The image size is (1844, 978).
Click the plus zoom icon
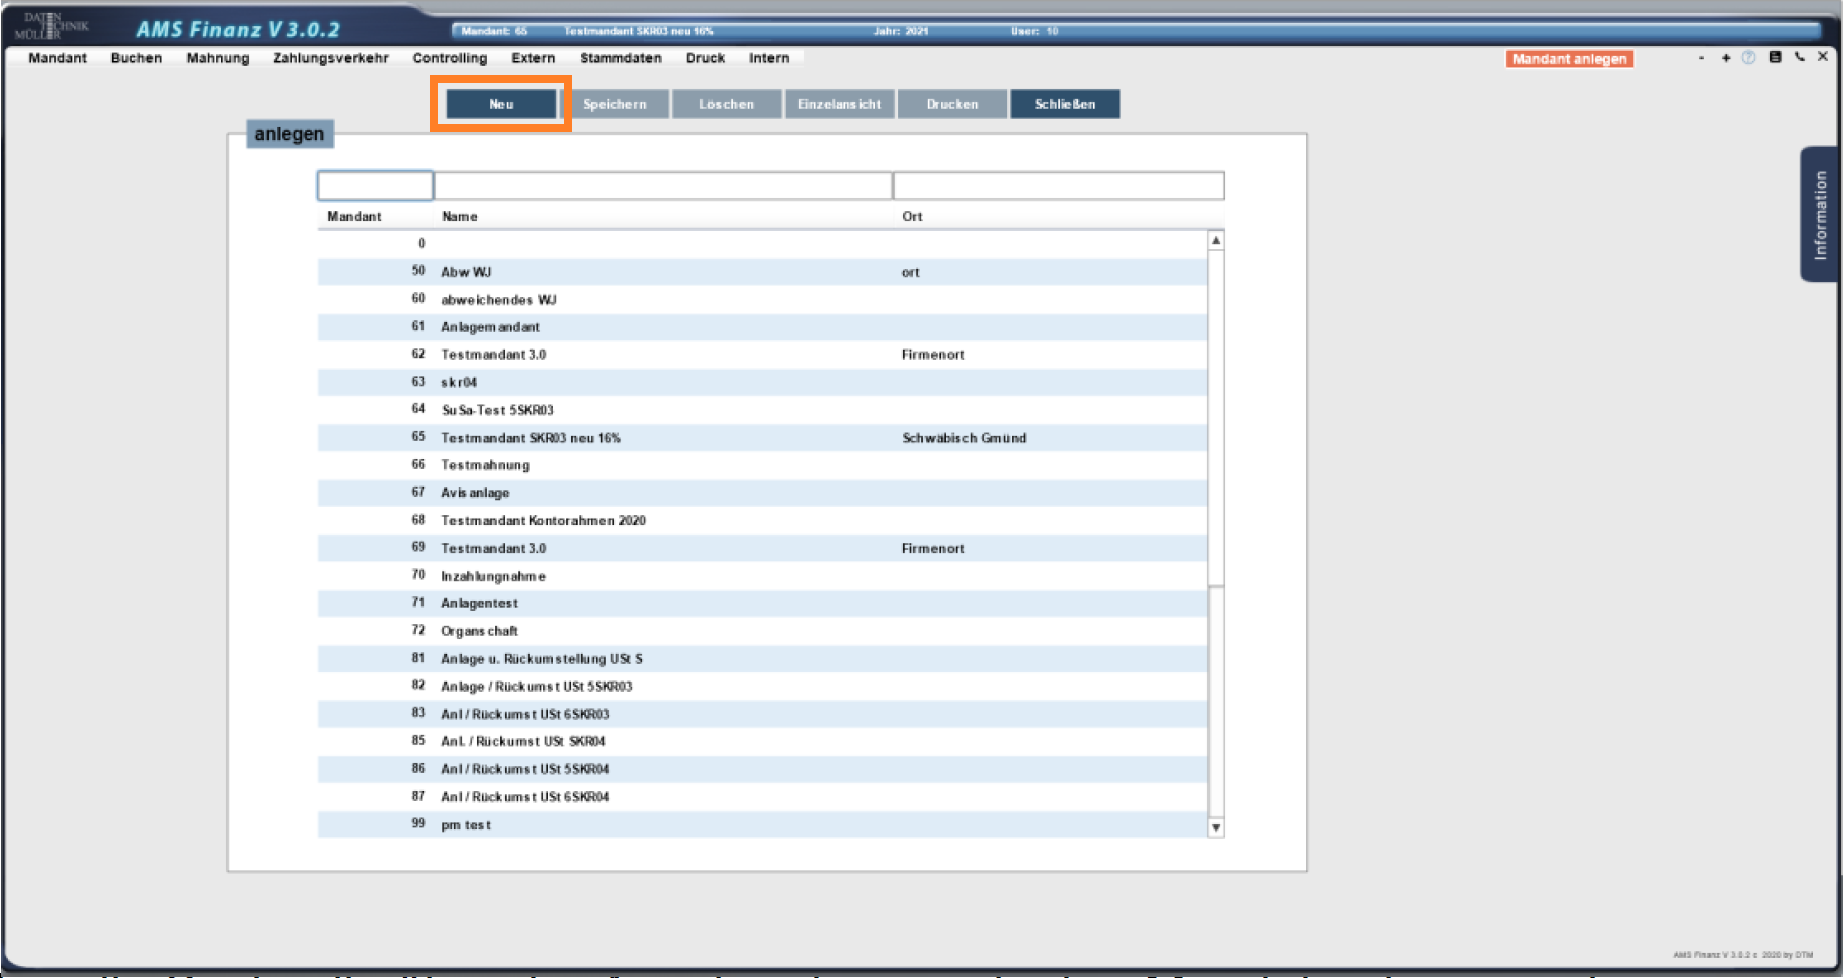click(1725, 58)
